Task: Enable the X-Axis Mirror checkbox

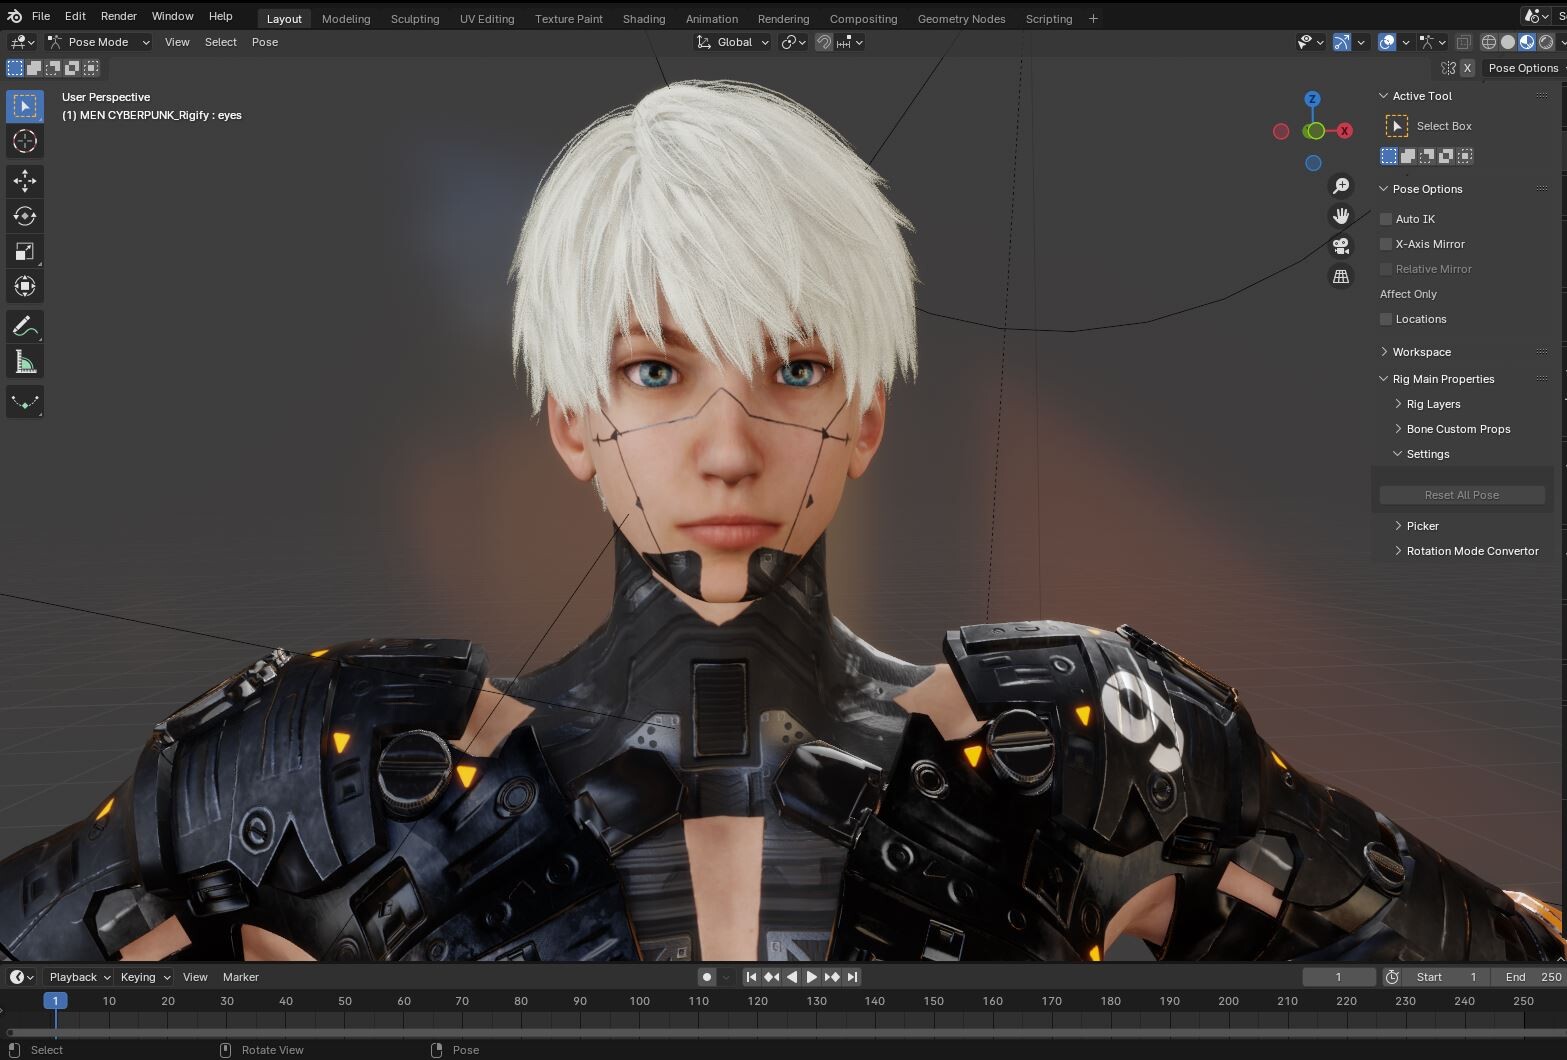Action: [x=1386, y=244]
